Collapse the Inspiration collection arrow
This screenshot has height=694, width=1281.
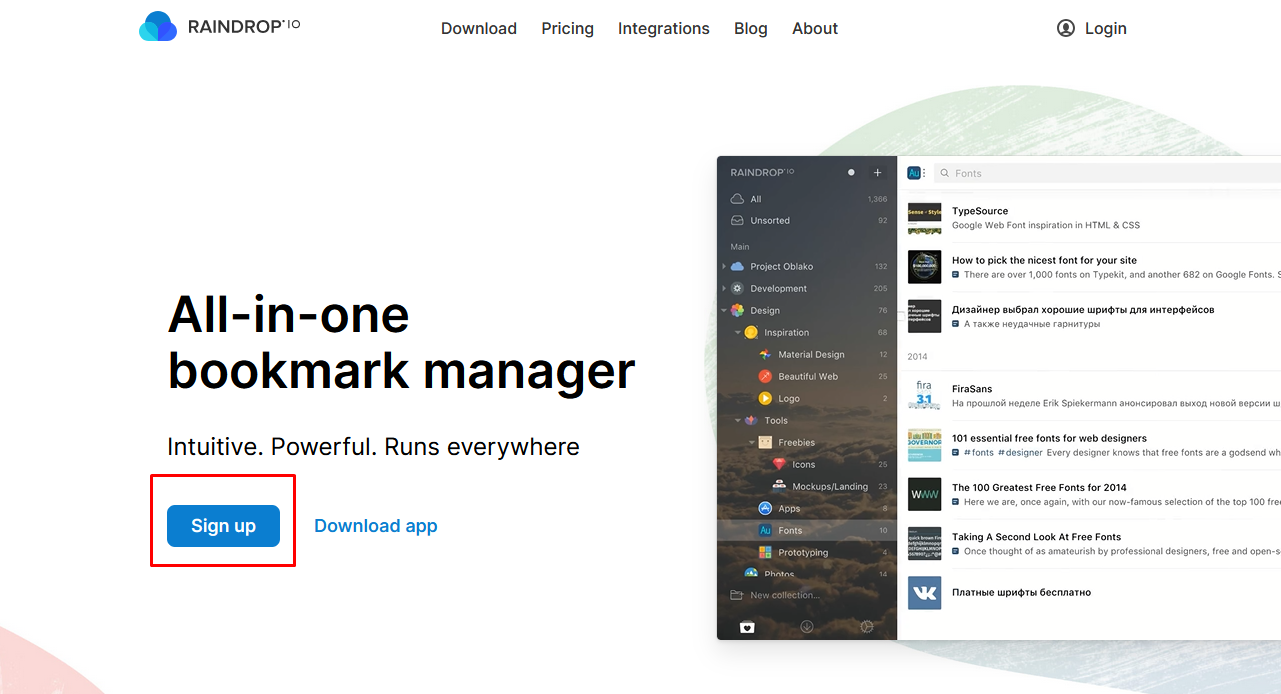pyautogui.click(x=738, y=332)
